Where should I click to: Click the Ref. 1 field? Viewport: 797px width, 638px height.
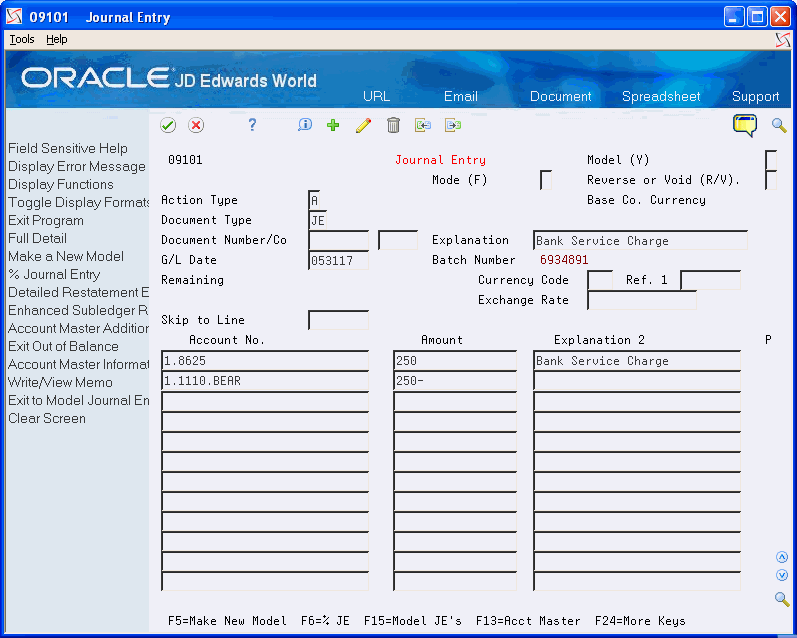click(711, 280)
